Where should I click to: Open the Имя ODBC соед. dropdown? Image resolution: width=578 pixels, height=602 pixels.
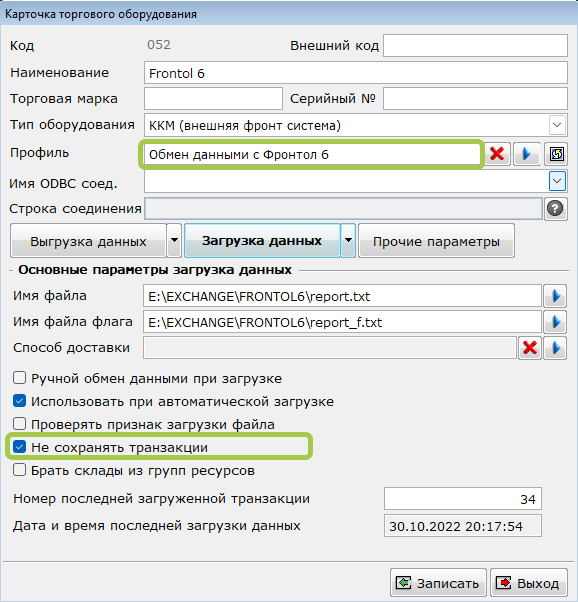click(x=557, y=181)
